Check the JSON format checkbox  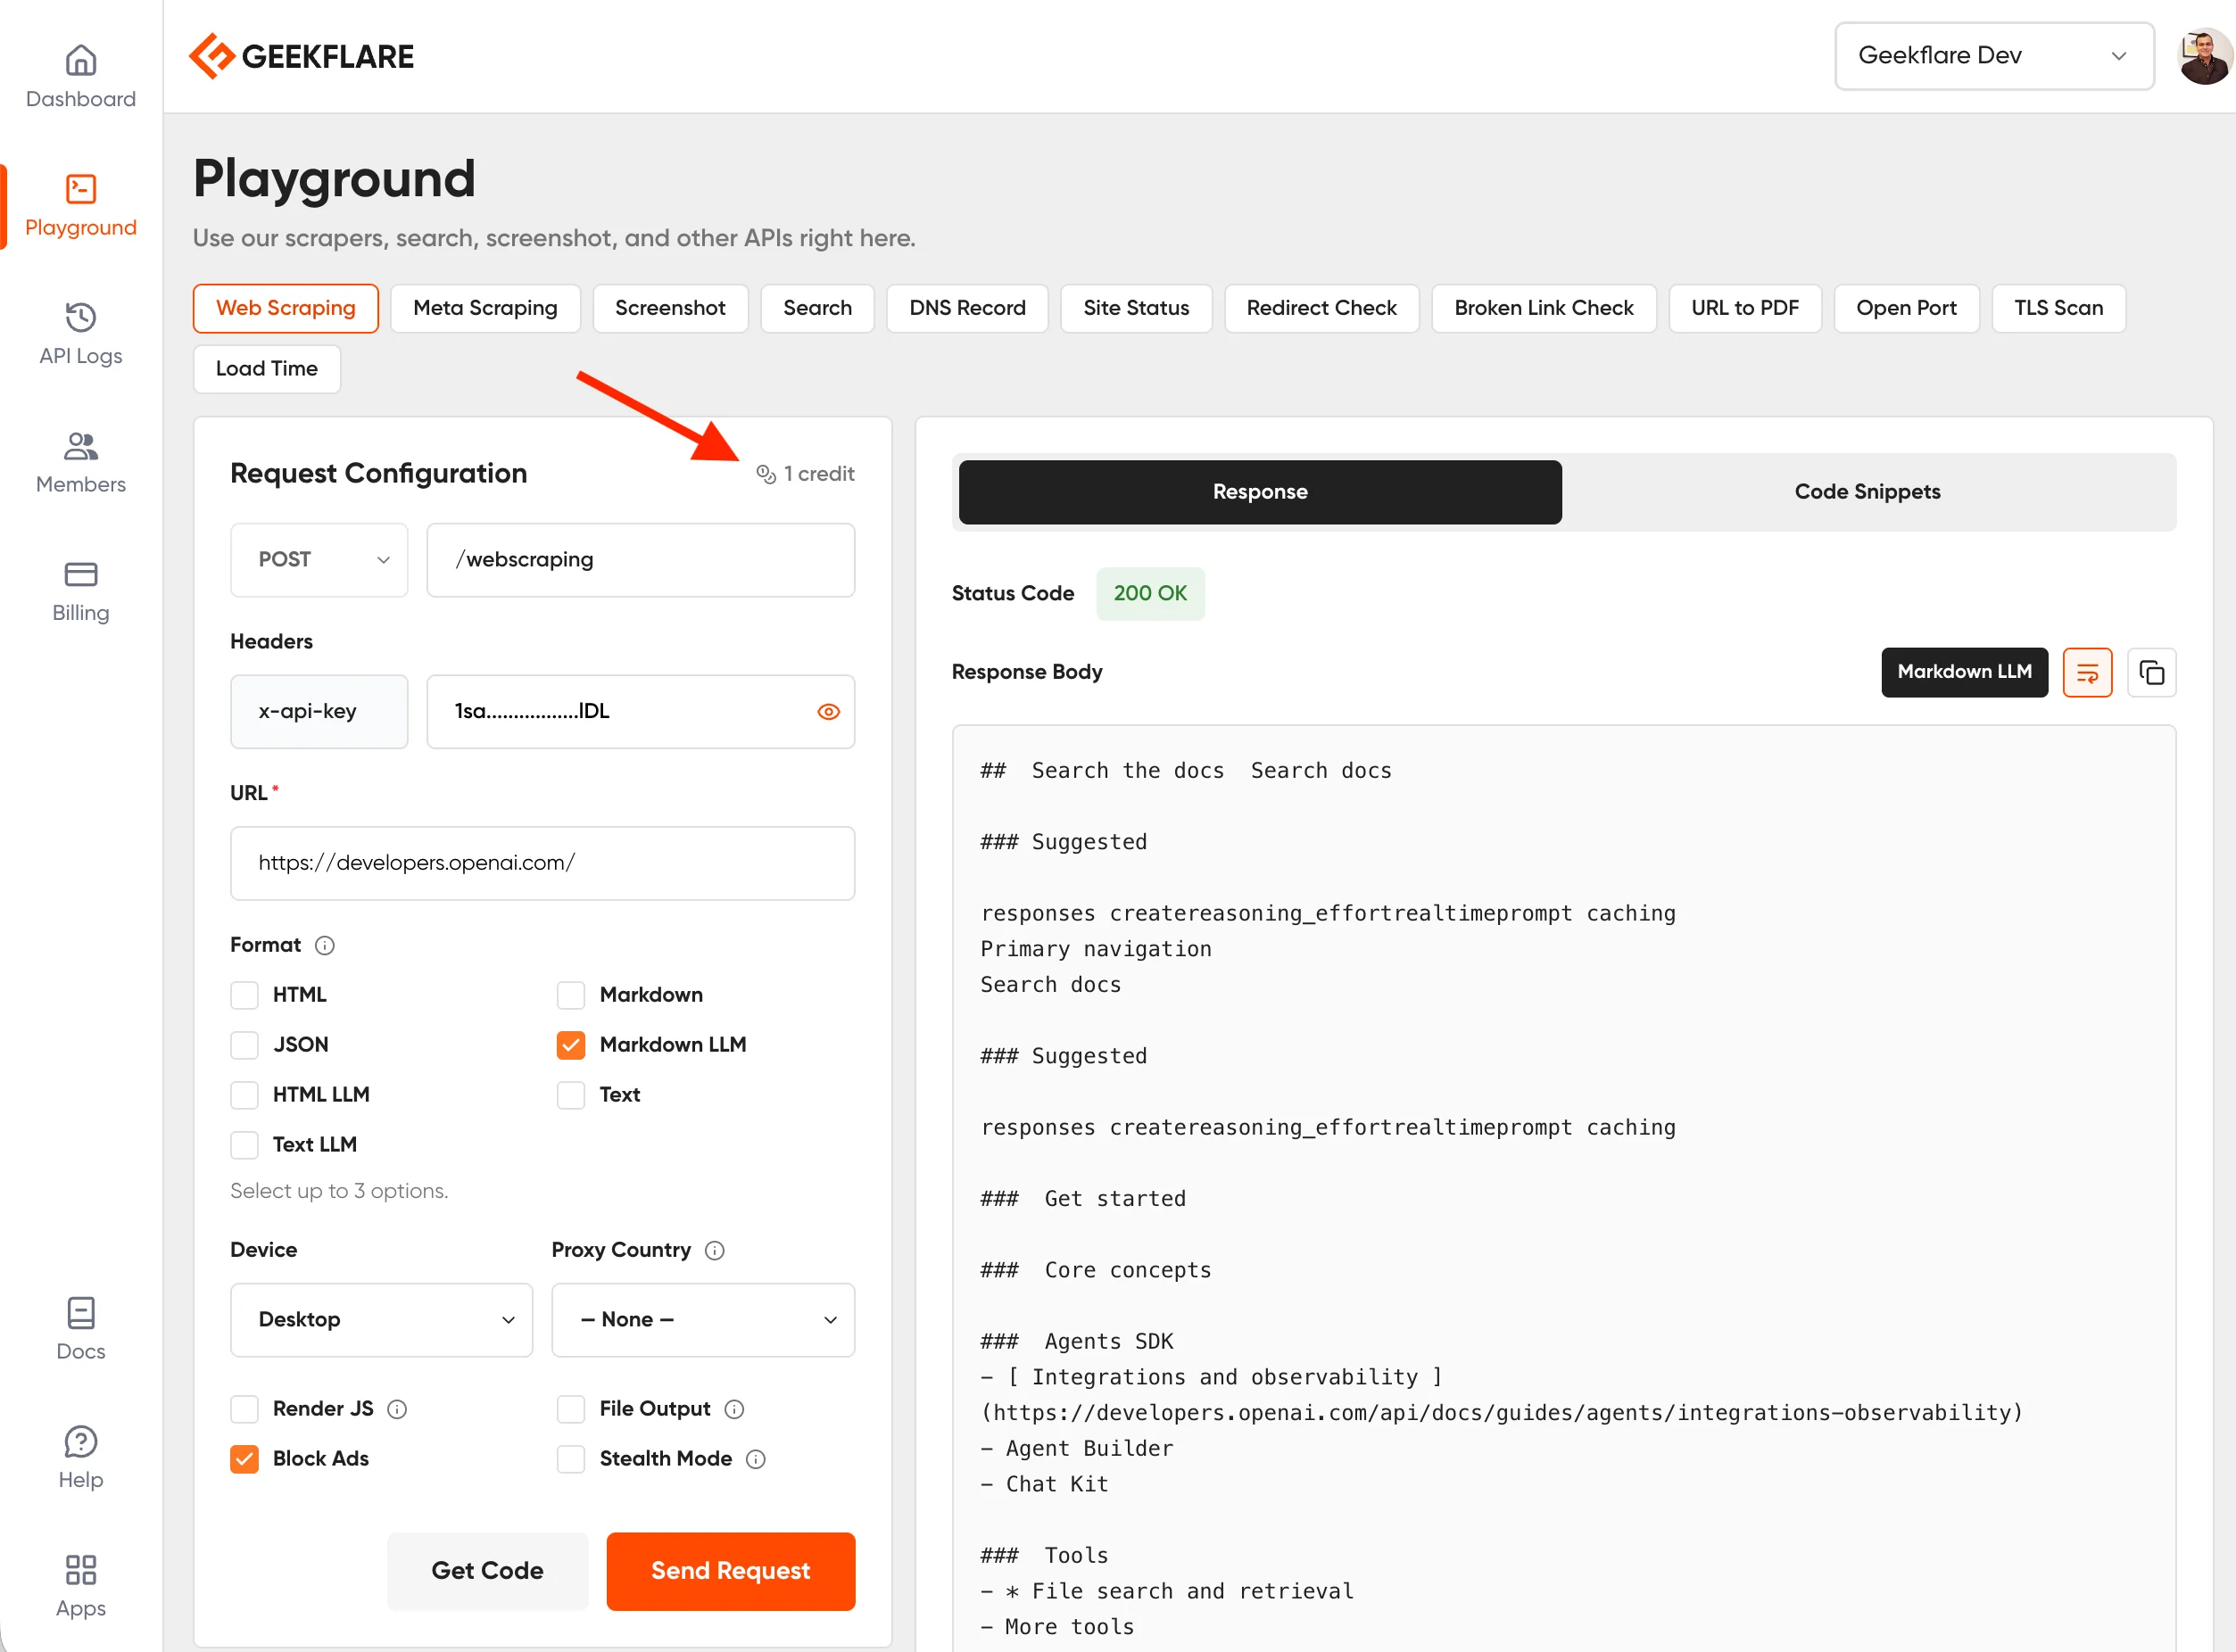click(x=244, y=1045)
